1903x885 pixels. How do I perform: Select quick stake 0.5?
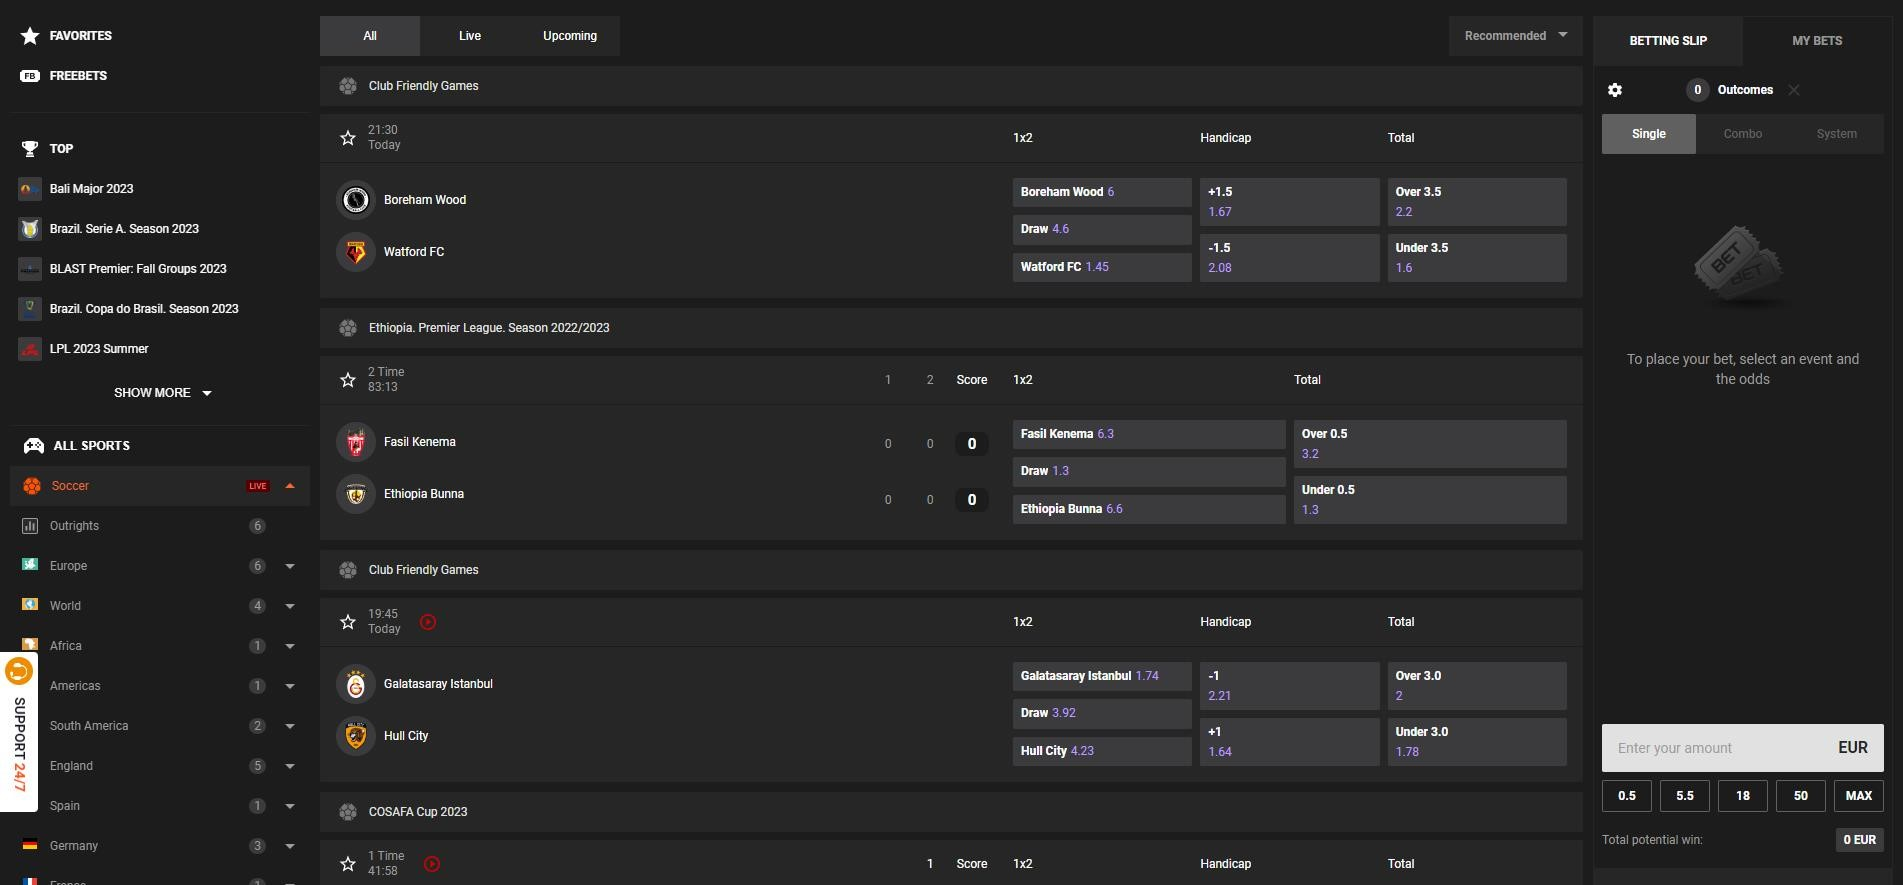1627,796
